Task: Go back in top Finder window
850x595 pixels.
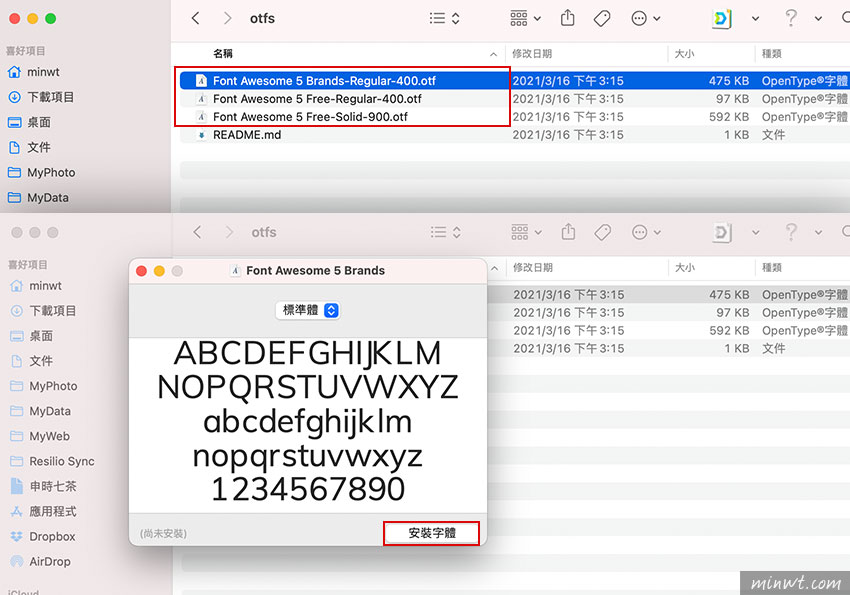Action: pyautogui.click(x=196, y=18)
